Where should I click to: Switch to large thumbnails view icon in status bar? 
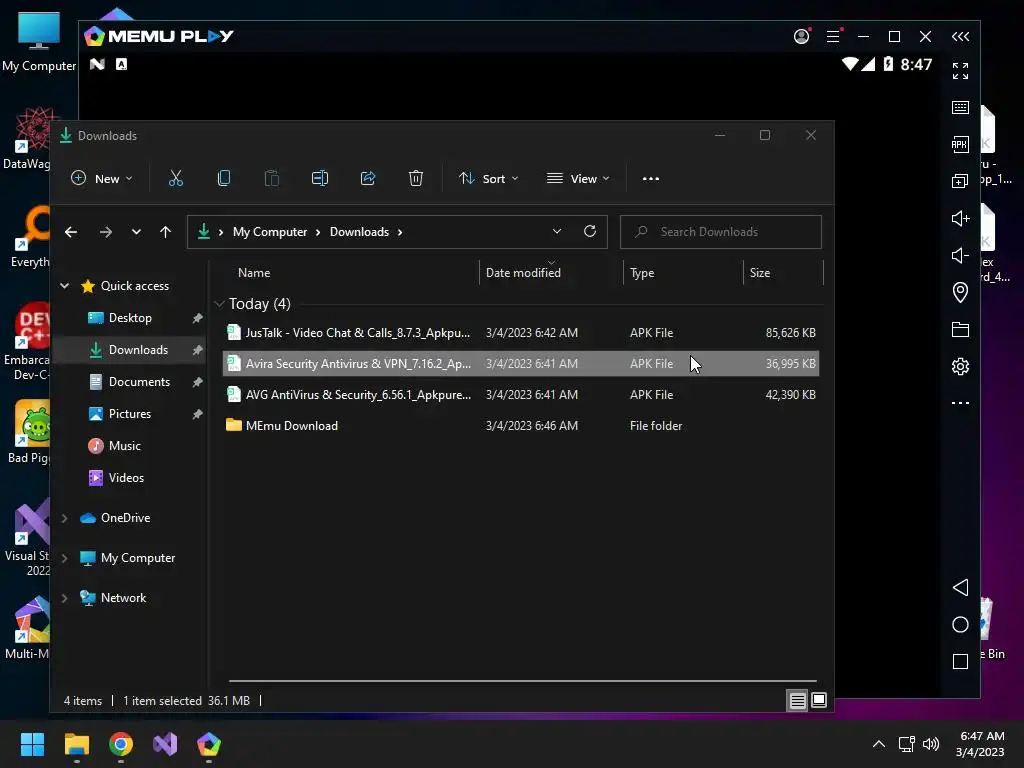(x=818, y=701)
